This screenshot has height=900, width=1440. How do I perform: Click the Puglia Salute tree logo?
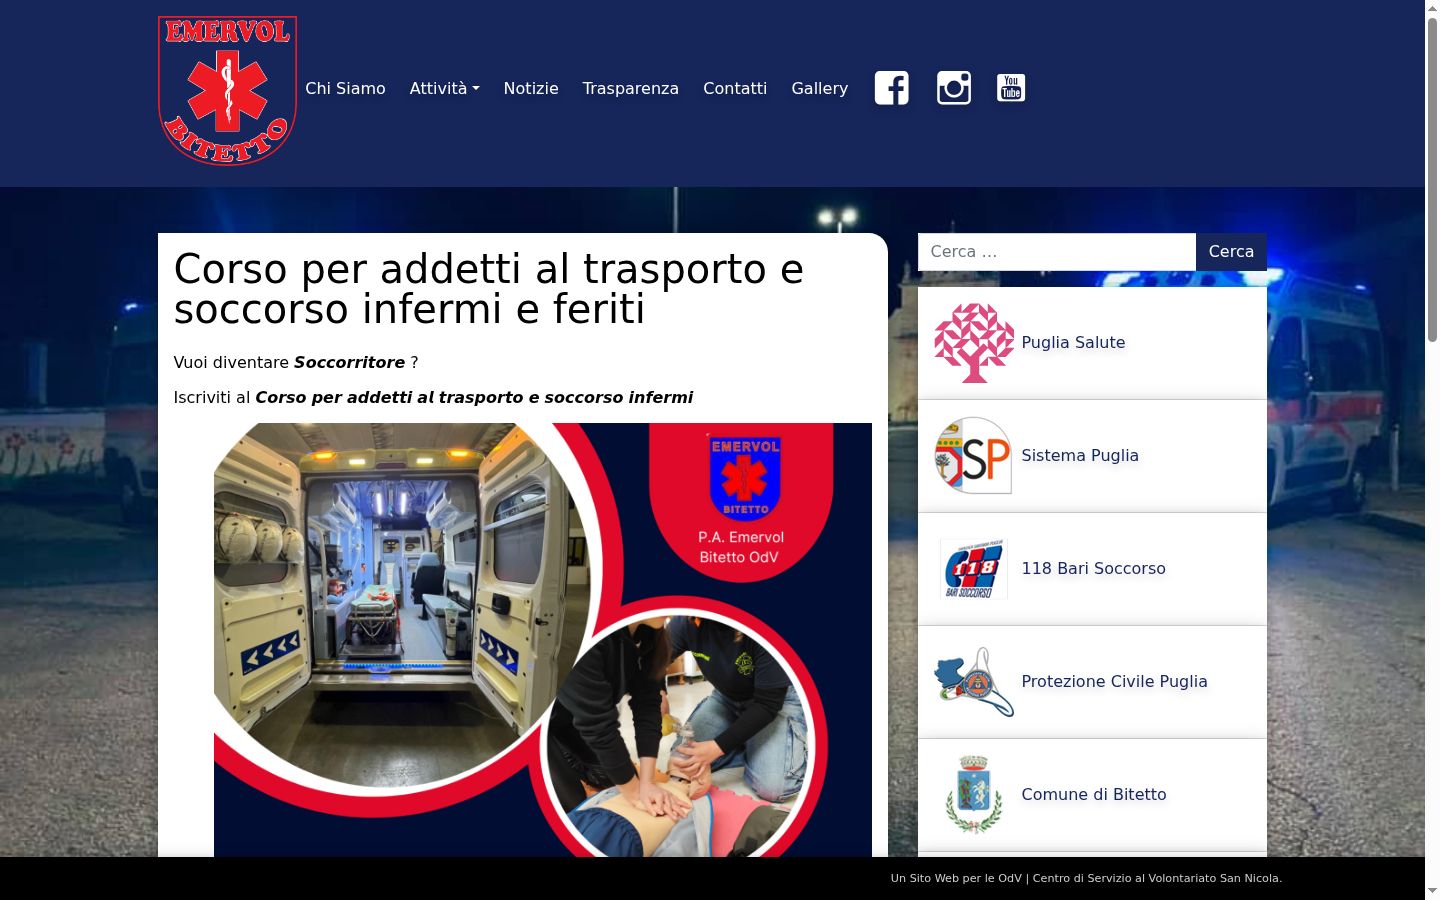pos(974,343)
